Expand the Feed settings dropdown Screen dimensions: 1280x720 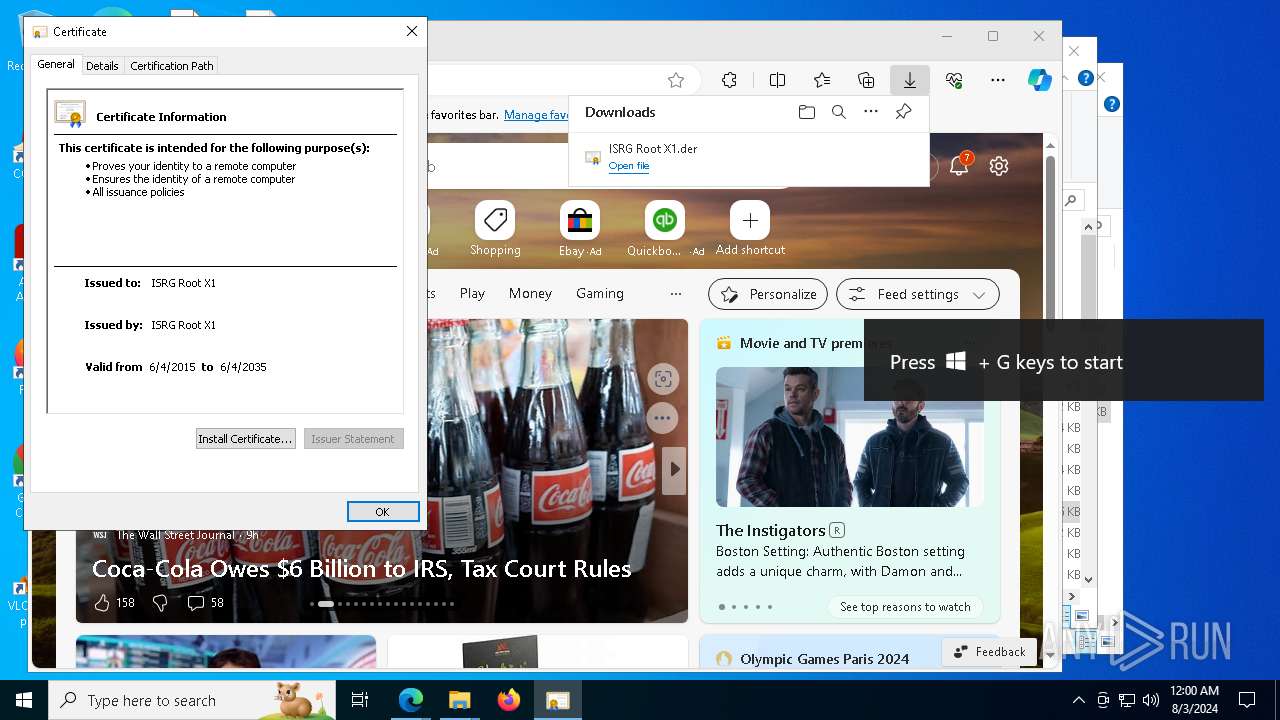(918, 294)
